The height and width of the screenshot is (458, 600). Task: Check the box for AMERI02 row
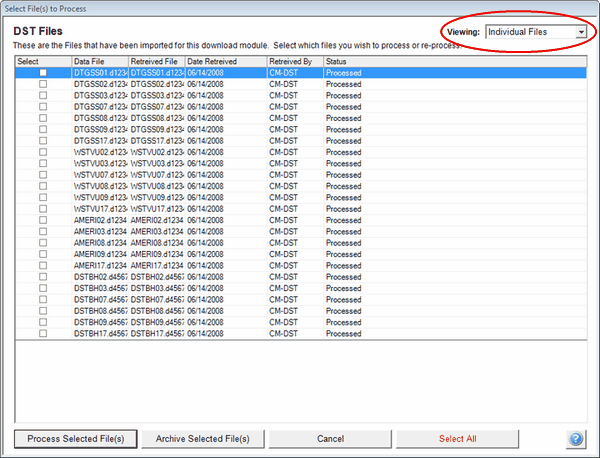[43, 220]
